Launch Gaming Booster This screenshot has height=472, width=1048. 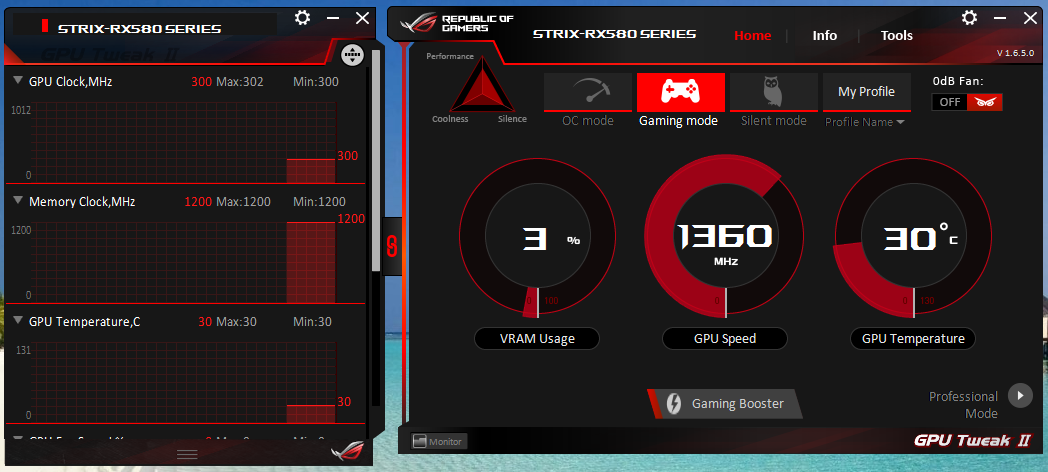click(x=725, y=404)
